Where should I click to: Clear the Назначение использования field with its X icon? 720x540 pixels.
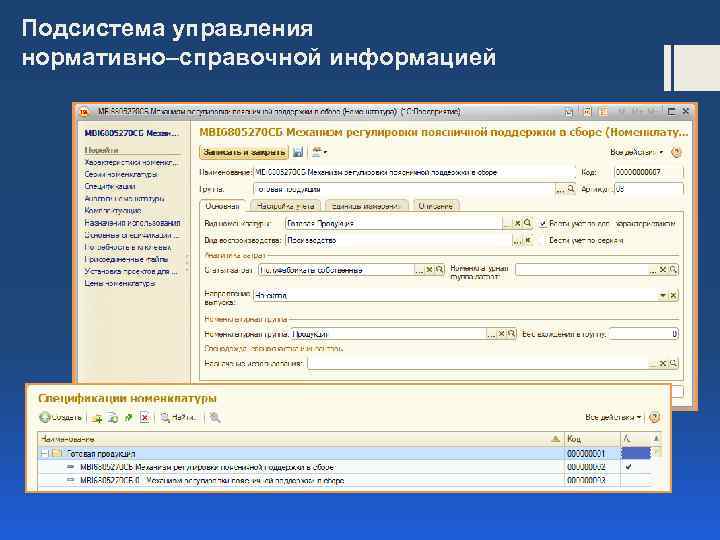pos(663,363)
